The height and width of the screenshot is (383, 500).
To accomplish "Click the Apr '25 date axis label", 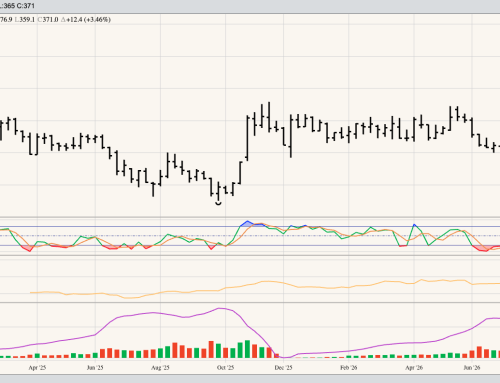I will [37, 368].
